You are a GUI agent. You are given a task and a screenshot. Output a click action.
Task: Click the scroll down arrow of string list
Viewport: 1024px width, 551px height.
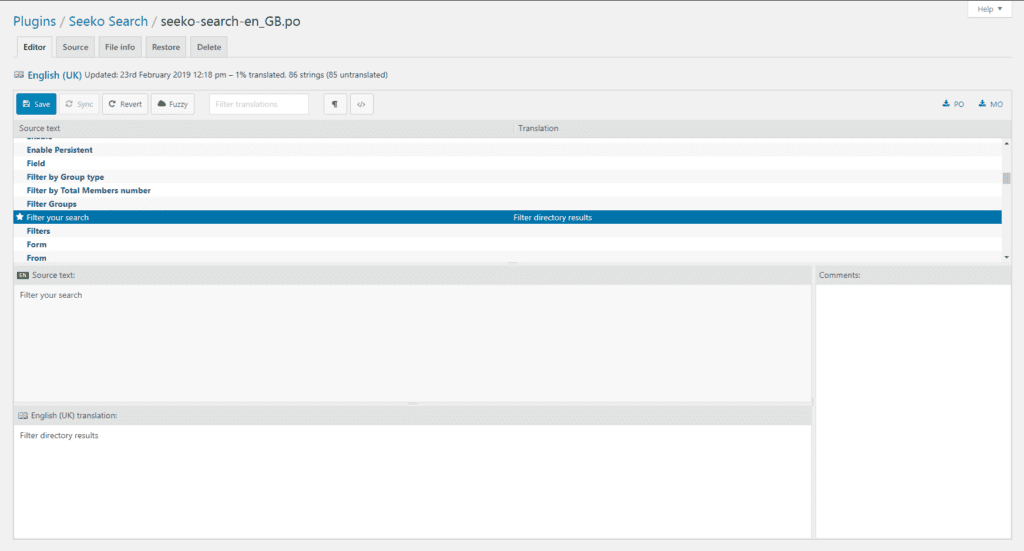pos(1006,257)
